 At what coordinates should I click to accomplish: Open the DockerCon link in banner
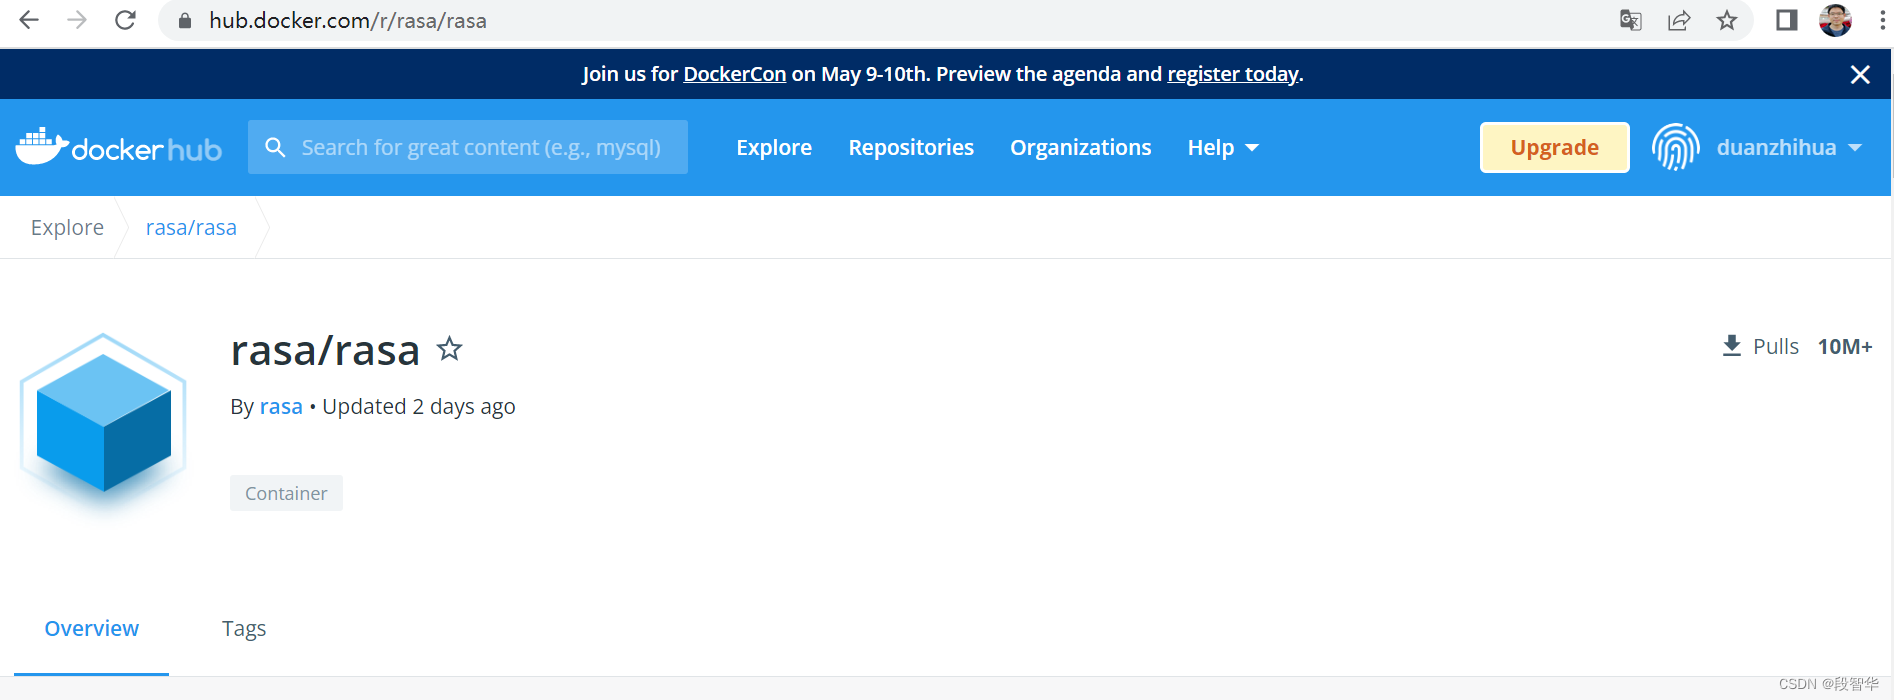pyautogui.click(x=735, y=74)
